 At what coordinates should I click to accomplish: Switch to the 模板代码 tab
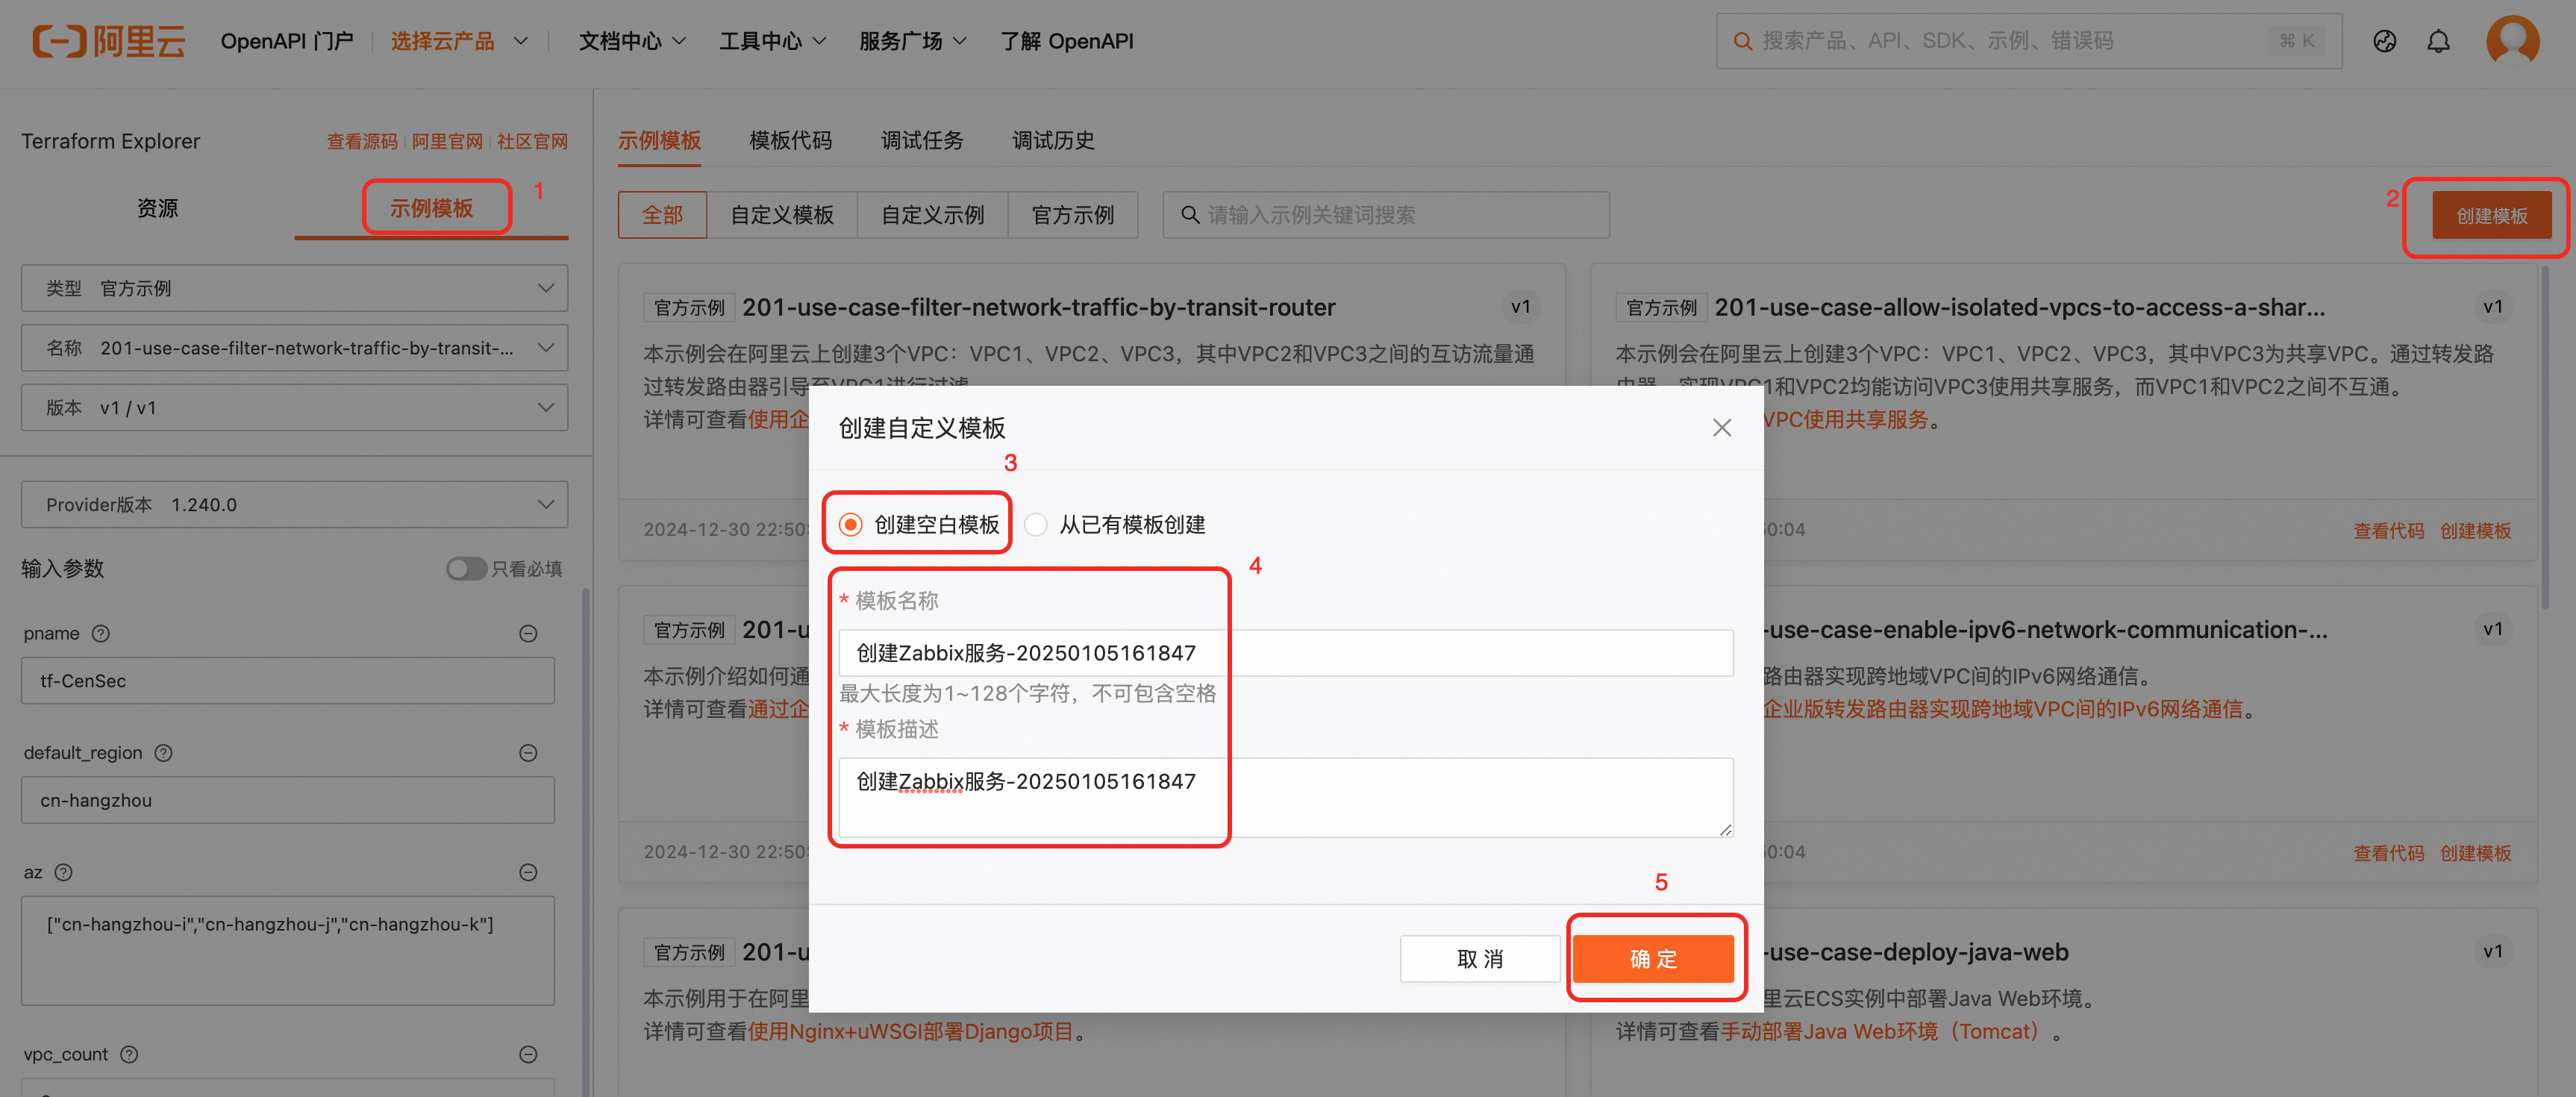(790, 141)
